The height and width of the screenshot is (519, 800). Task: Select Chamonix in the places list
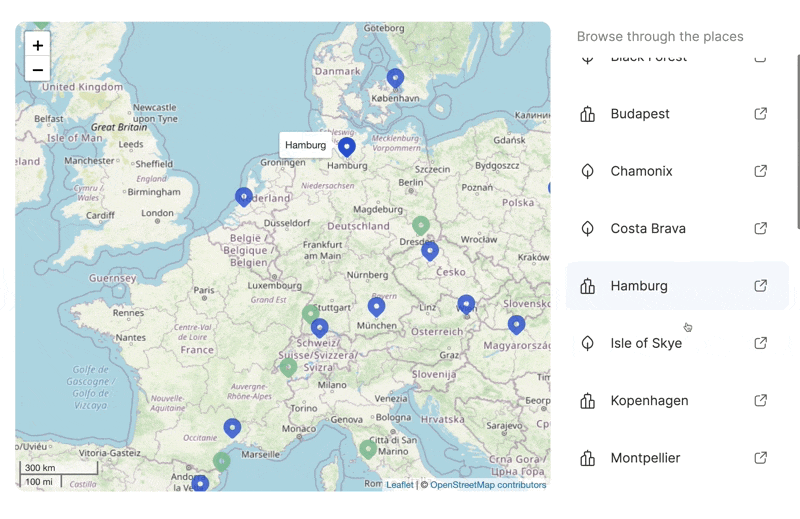point(677,171)
